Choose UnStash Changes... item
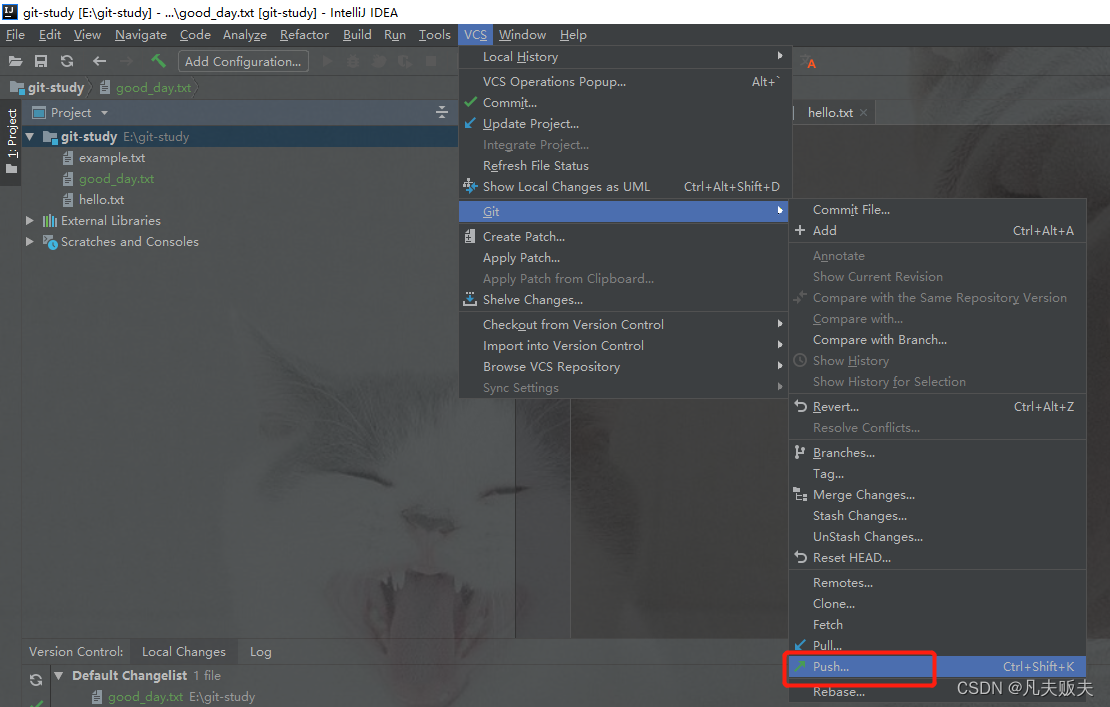 [x=938, y=537]
